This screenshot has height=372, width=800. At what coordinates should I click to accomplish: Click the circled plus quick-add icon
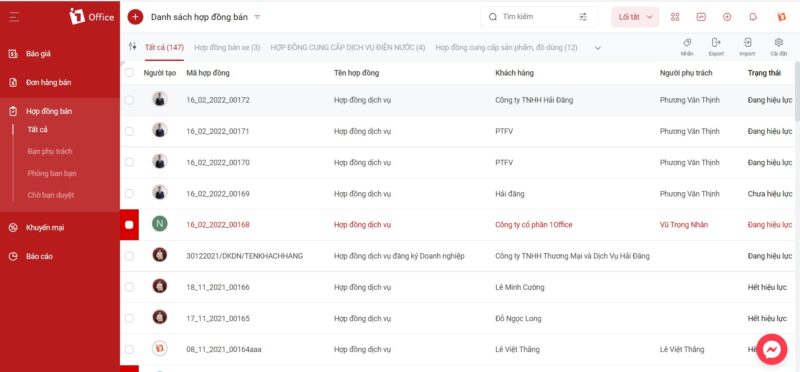pos(727,17)
